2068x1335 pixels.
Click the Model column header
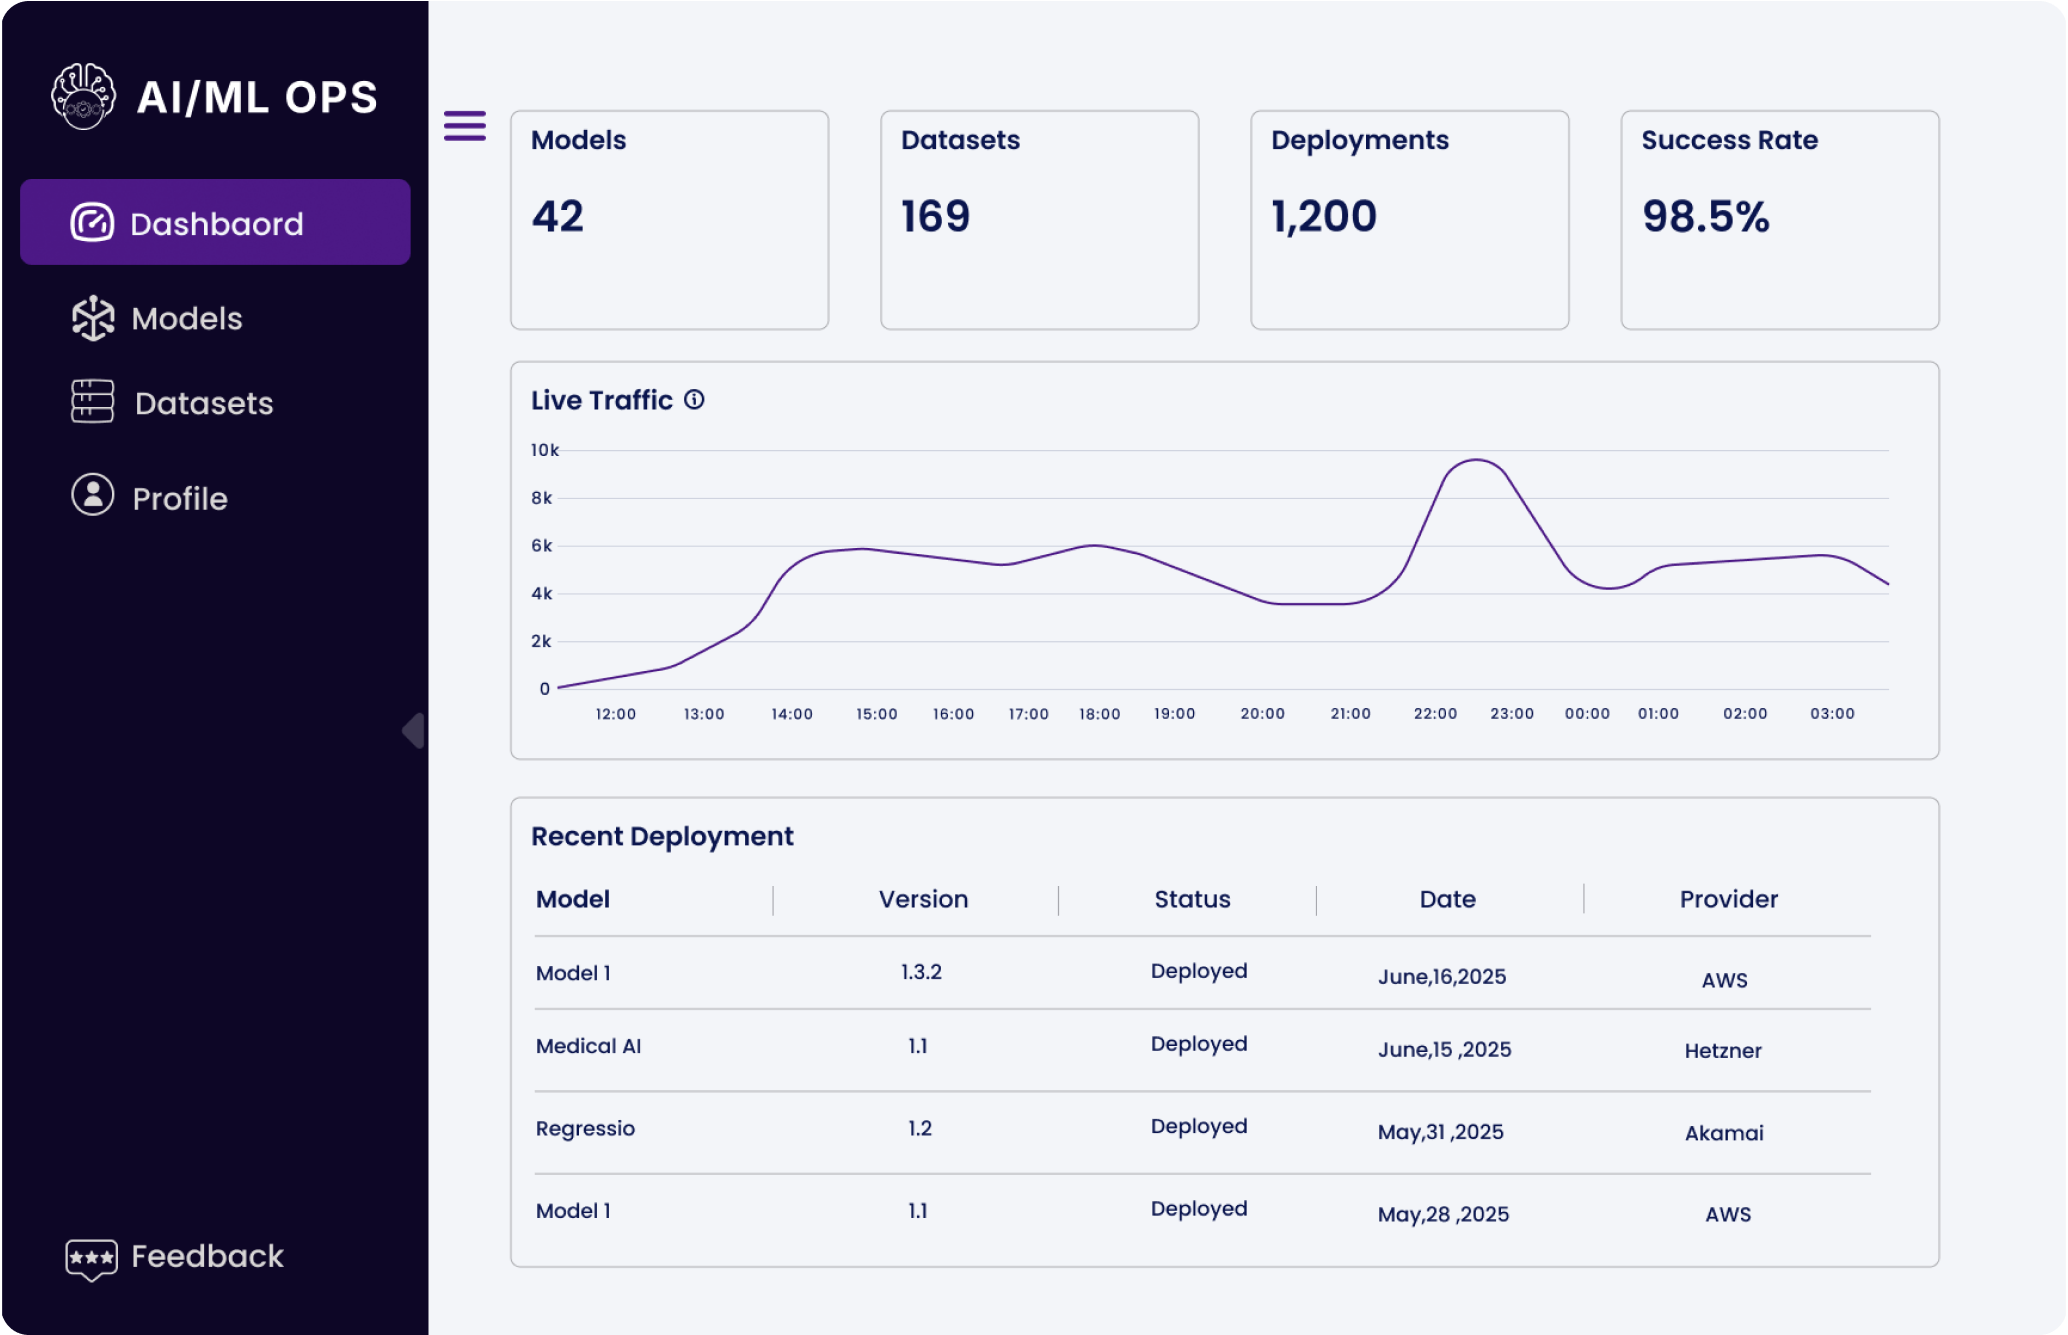coord(573,899)
